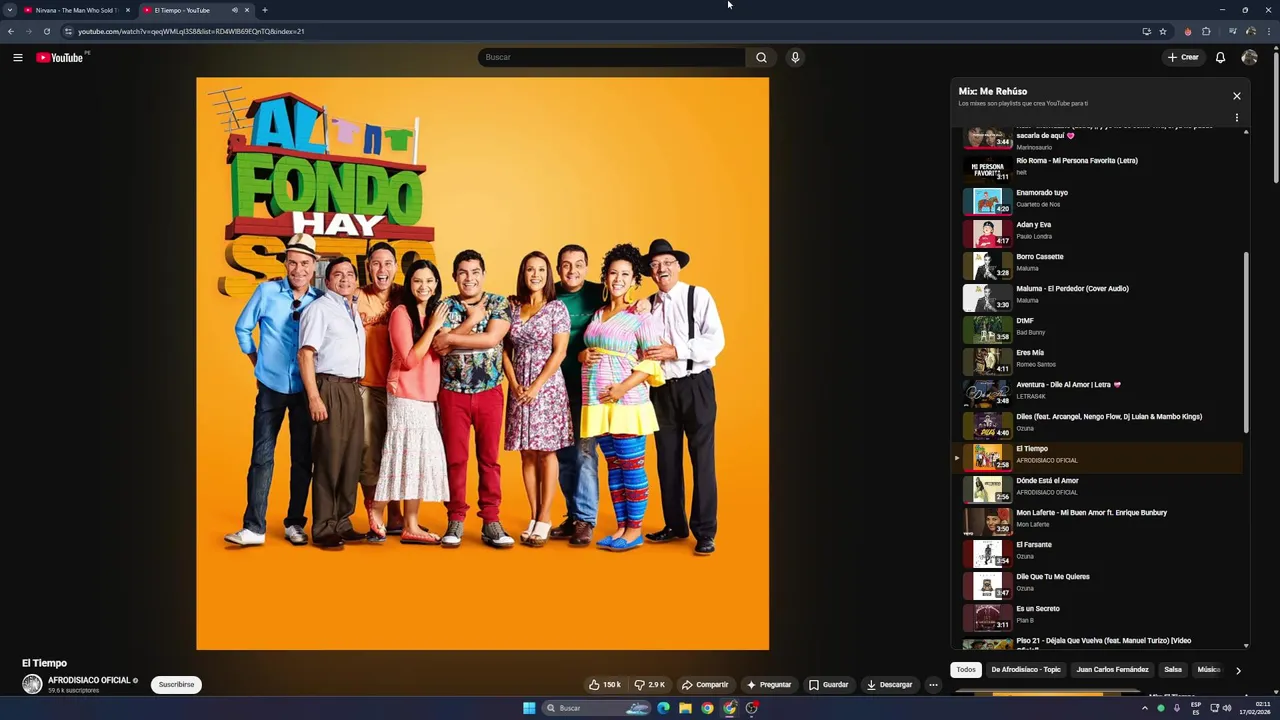
Task: Play Borro Cassette by Maluma
Action: coord(1100,264)
